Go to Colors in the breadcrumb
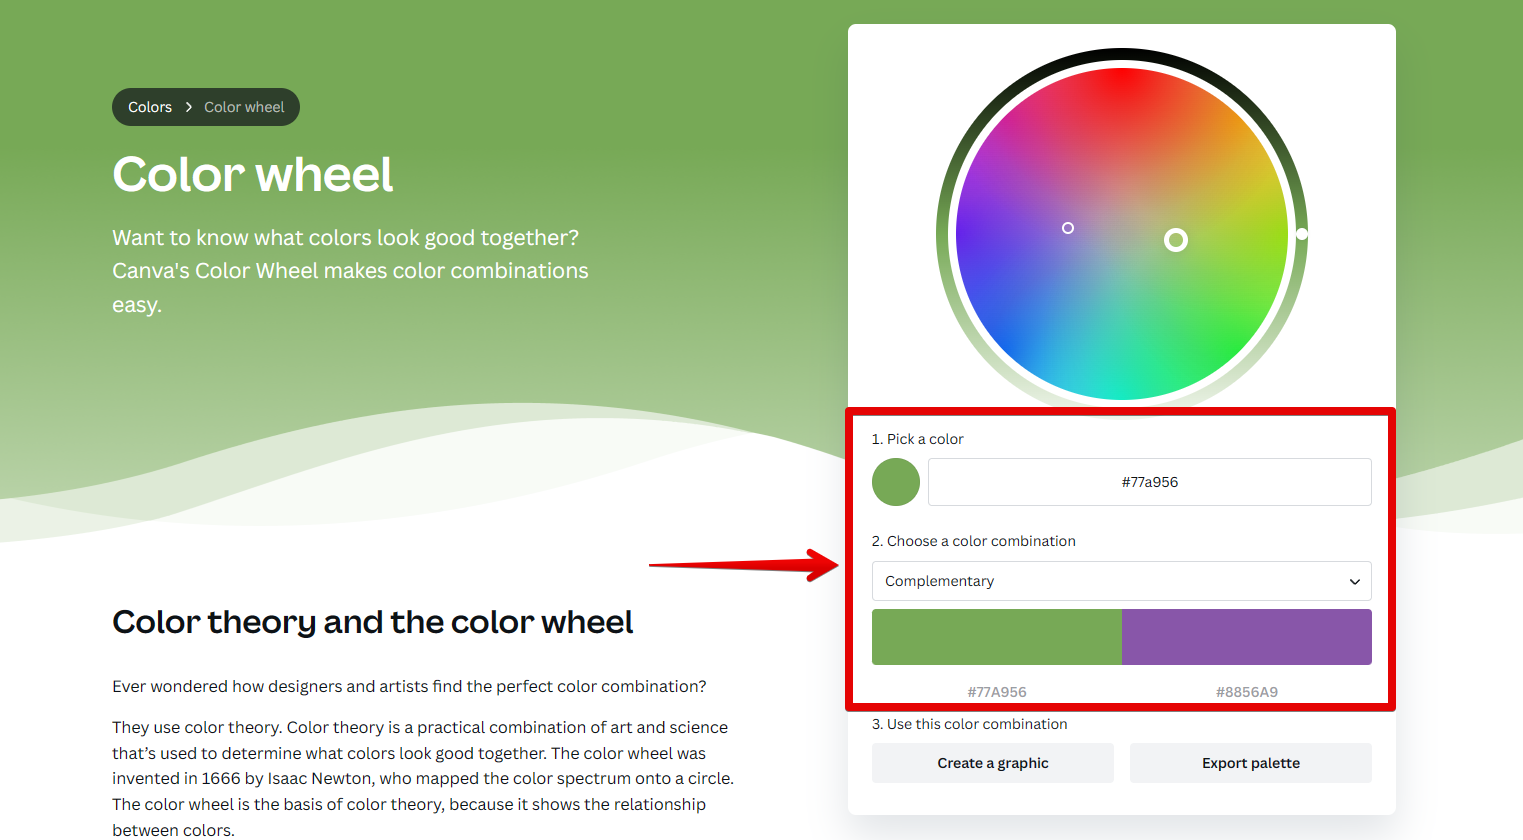The image size is (1523, 840). coord(150,107)
